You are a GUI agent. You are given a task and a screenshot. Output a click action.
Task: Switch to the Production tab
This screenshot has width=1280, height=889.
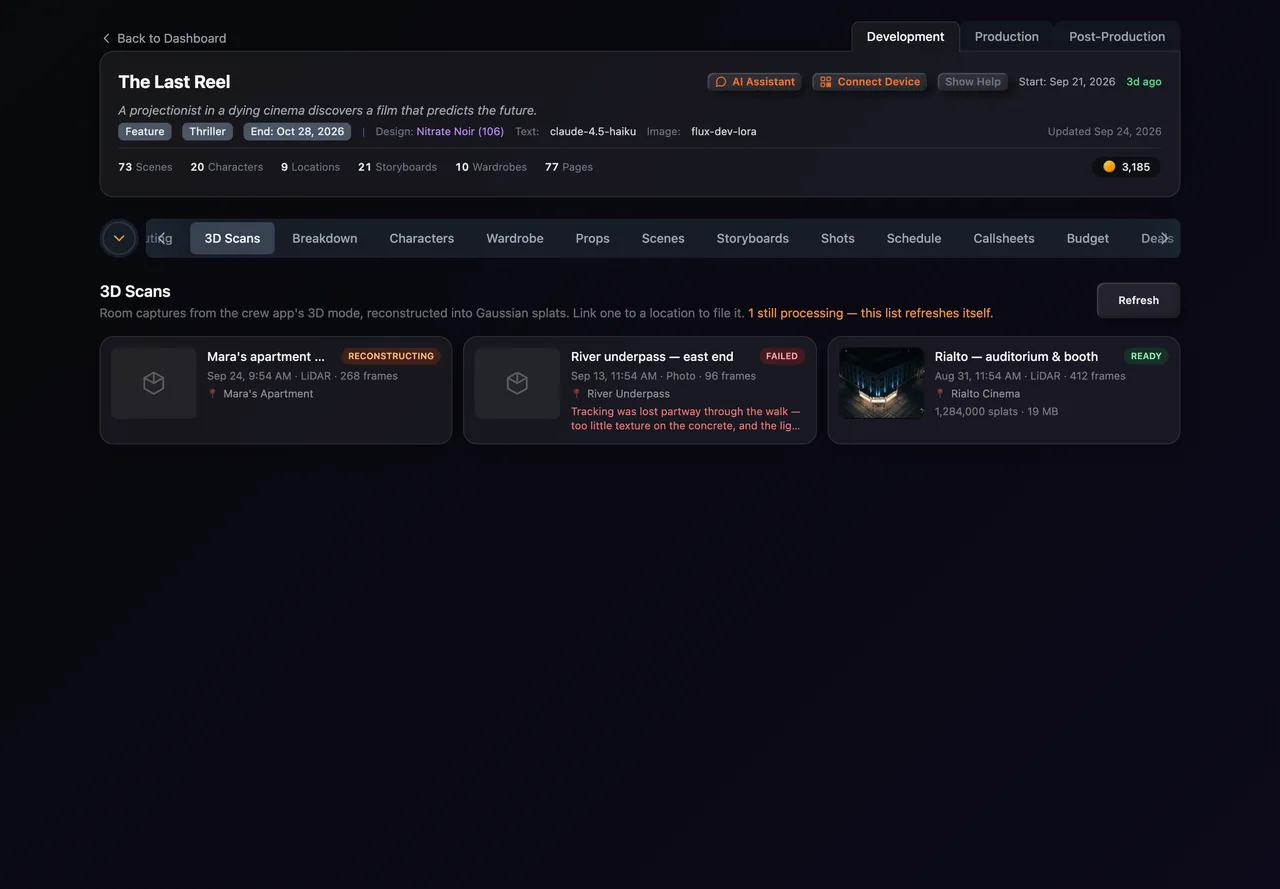(x=1006, y=37)
